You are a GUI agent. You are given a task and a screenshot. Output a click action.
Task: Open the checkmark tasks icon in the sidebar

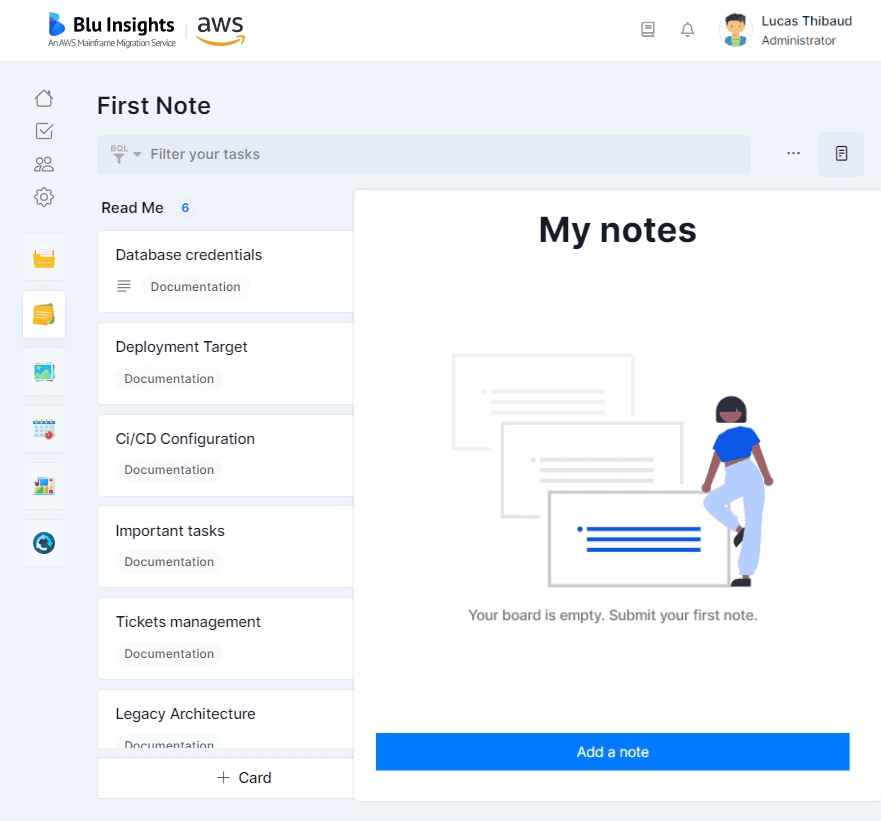[x=44, y=131]
